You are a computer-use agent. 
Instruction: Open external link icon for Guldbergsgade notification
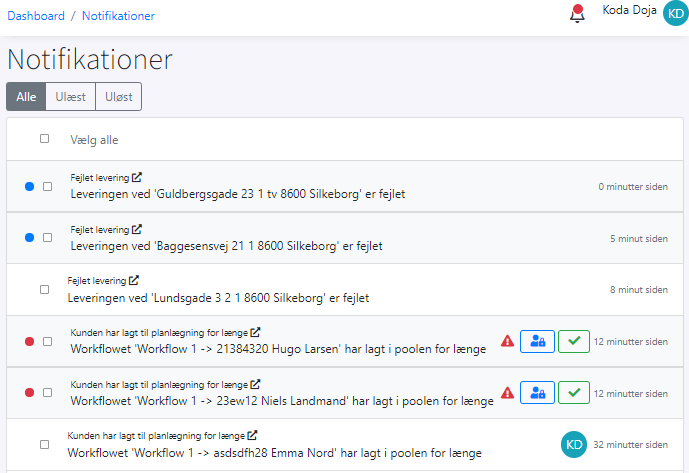[137, 177]
